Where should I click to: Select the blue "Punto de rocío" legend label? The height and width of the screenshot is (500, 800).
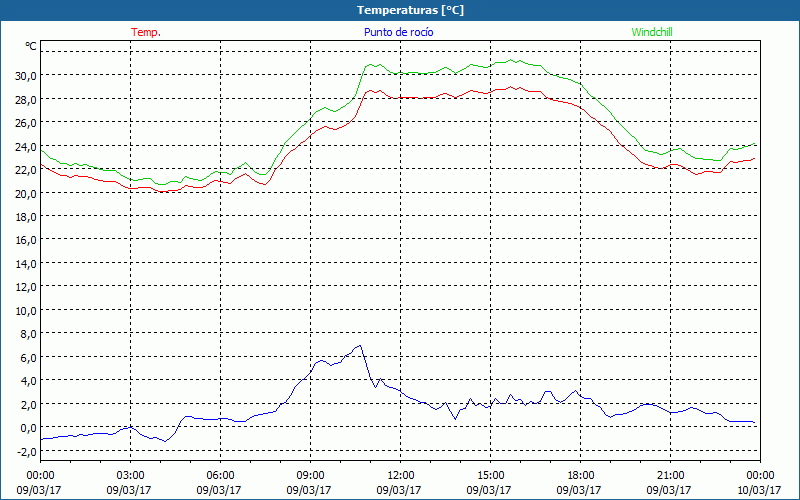[398, 32]
